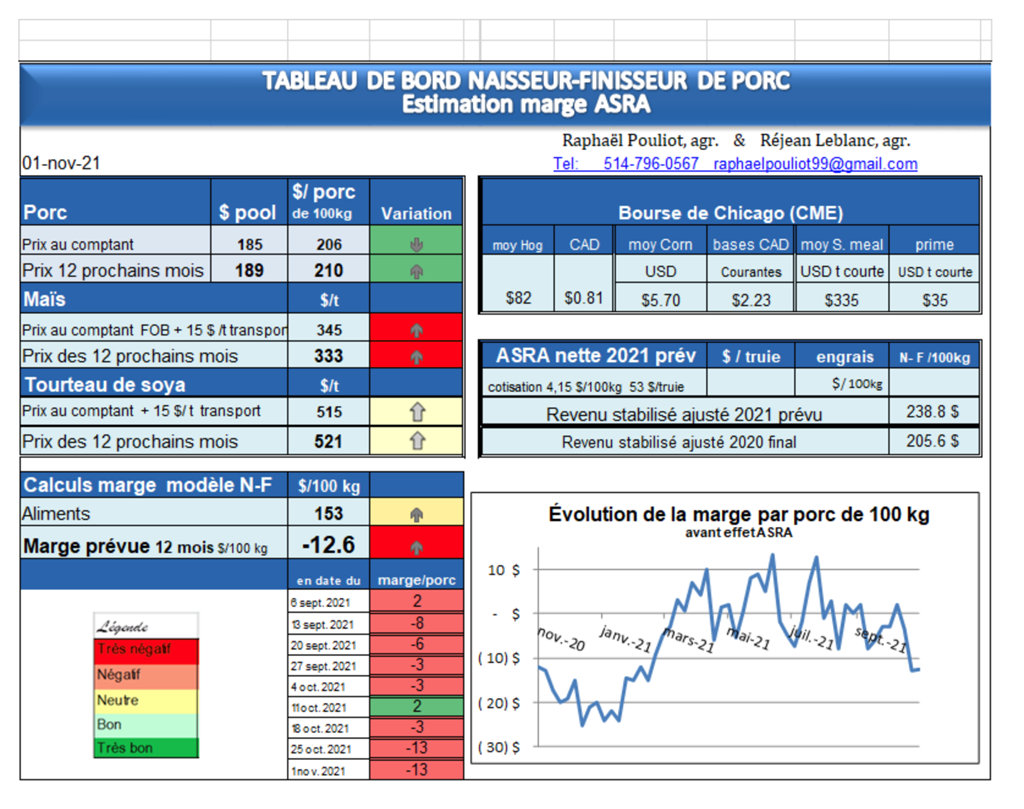Viewport: 1024px width, 809px height.
Task: Click the Bourse de Chicago (CME) header
Action: pyautogui.click(x=730, y=213)
